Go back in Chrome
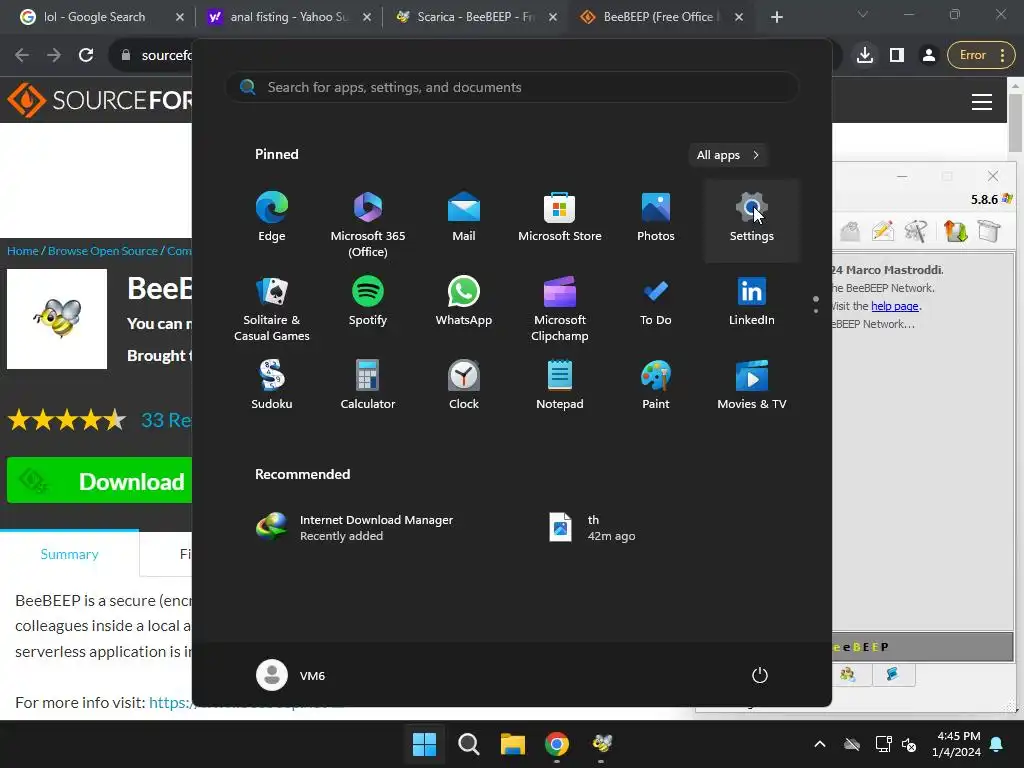Image resolution: width=1024 pixels, height=768 pixels. pyautogui.click(x=22, y=56)
